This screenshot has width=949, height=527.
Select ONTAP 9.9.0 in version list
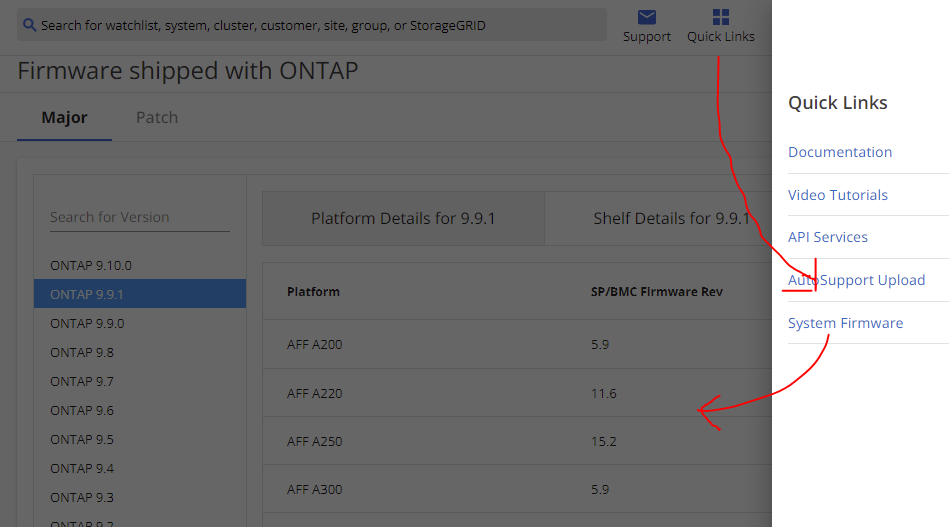[87, 324]
